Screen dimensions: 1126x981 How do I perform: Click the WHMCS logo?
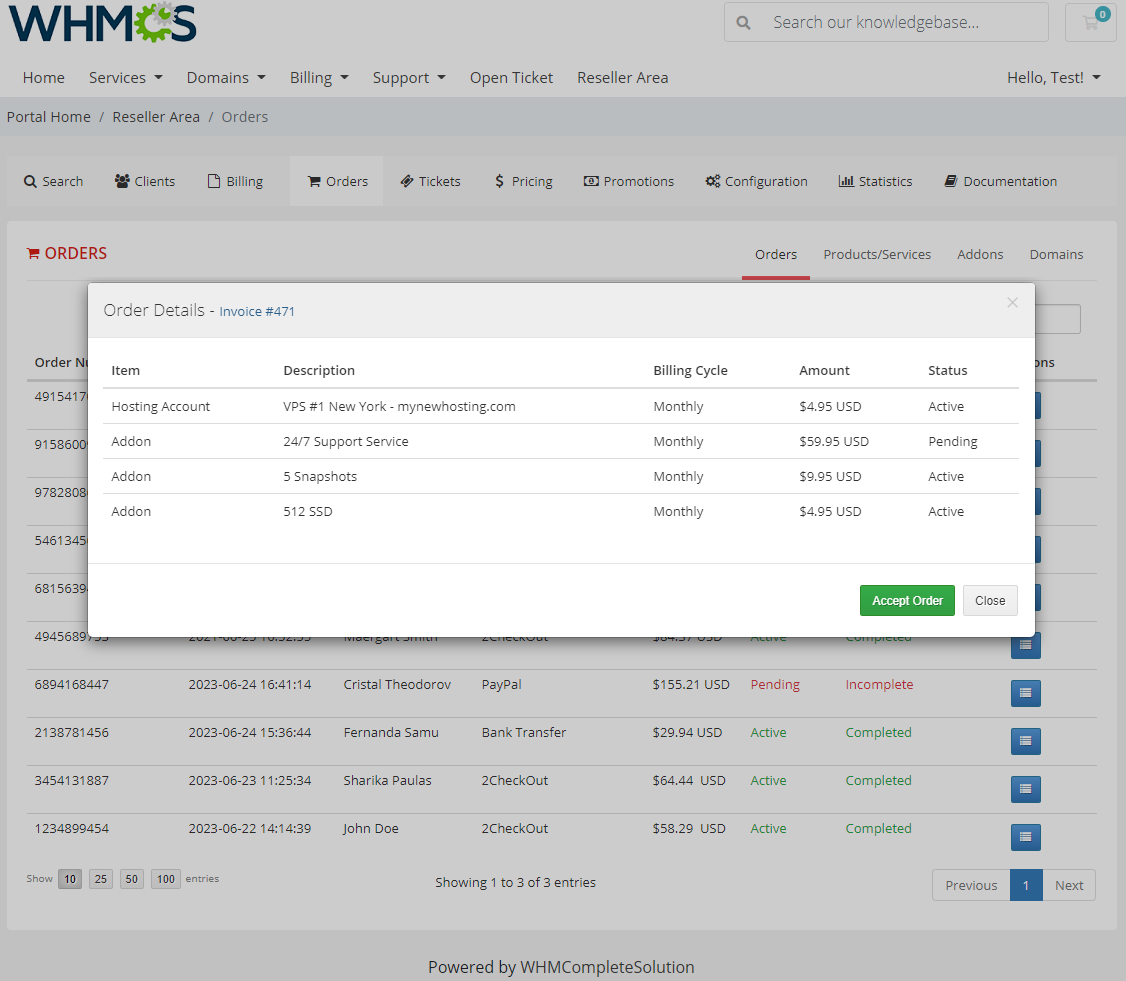[102, 22]
